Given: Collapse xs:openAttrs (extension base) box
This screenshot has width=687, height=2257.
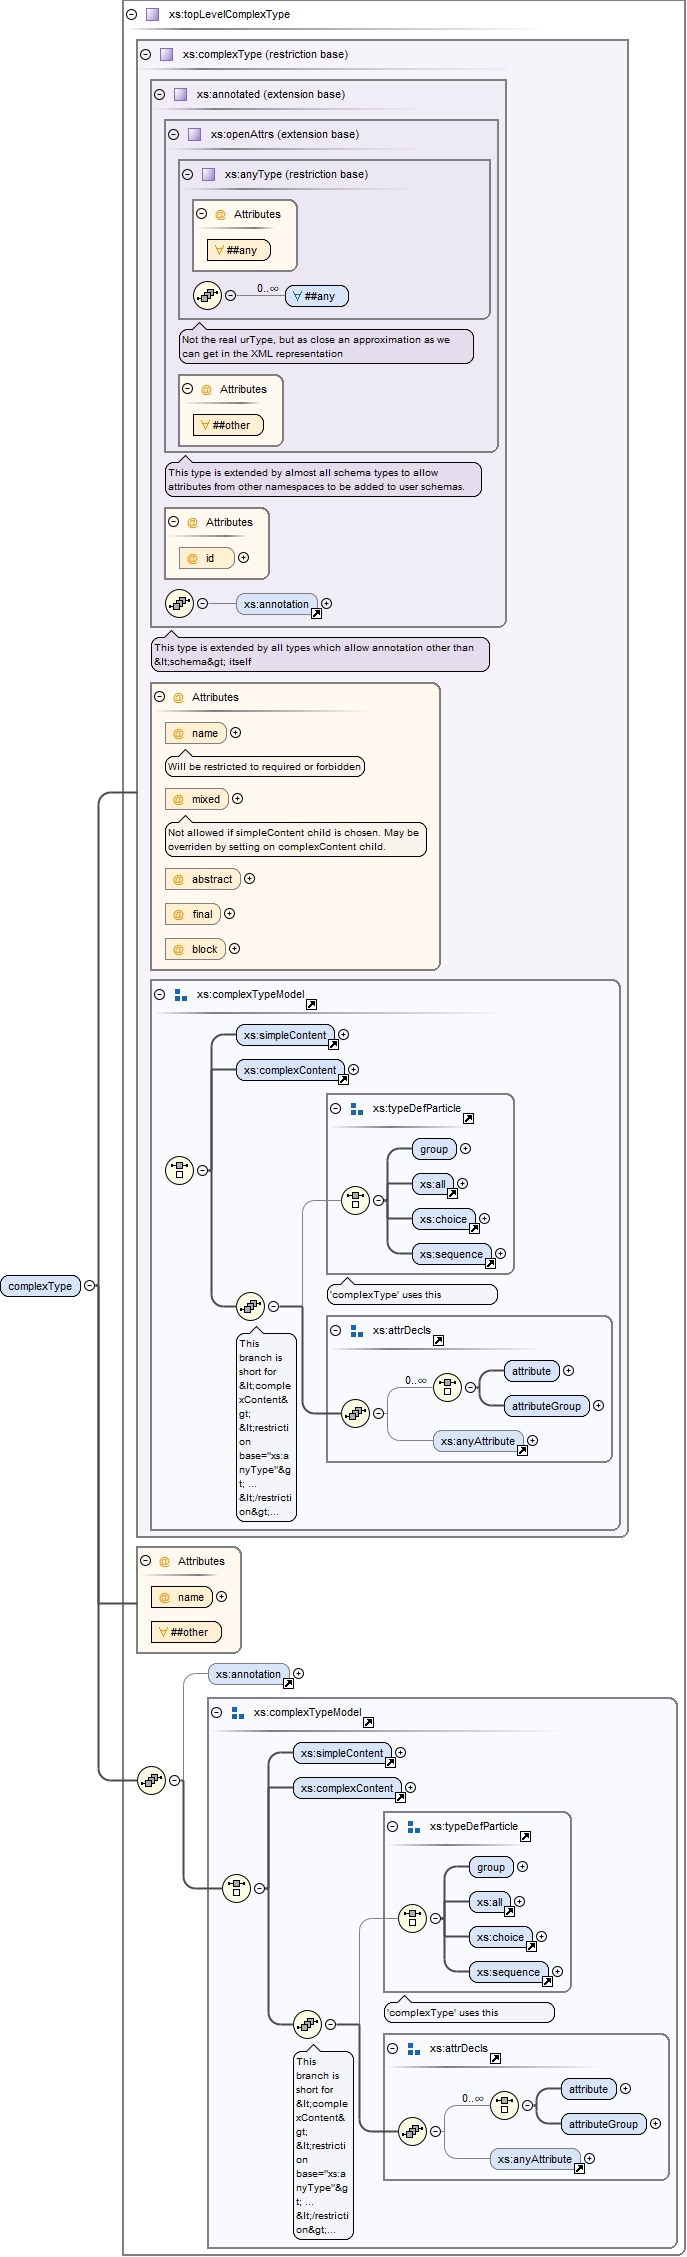Looking at the screenshot, I should coord(174,134).
